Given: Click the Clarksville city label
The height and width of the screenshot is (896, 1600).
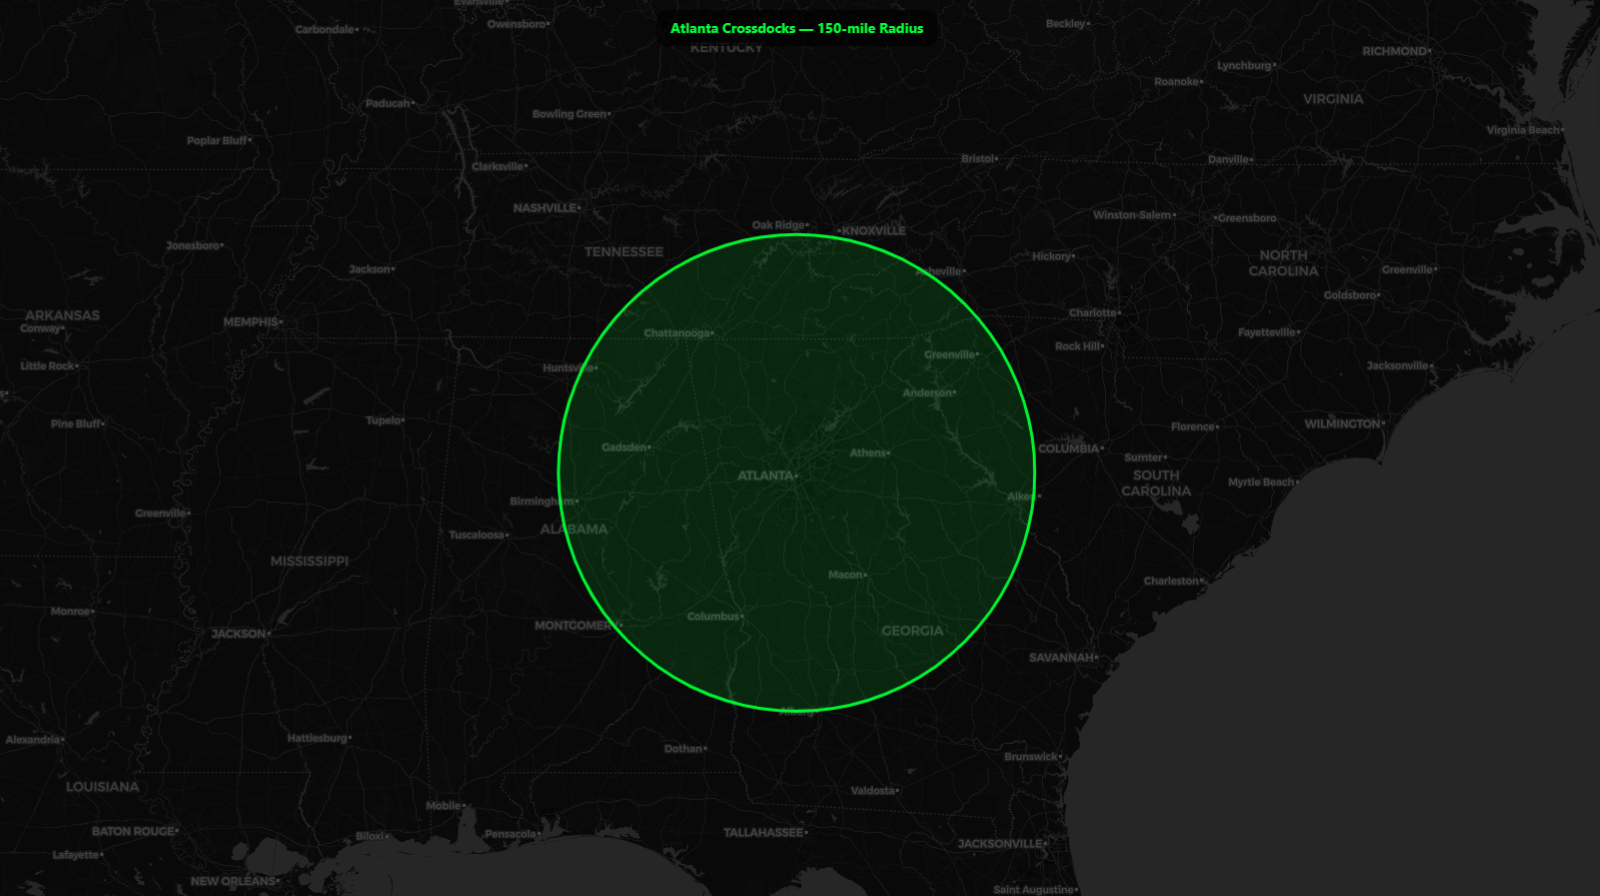Looking at the screenshot, I should click(497, 167).
